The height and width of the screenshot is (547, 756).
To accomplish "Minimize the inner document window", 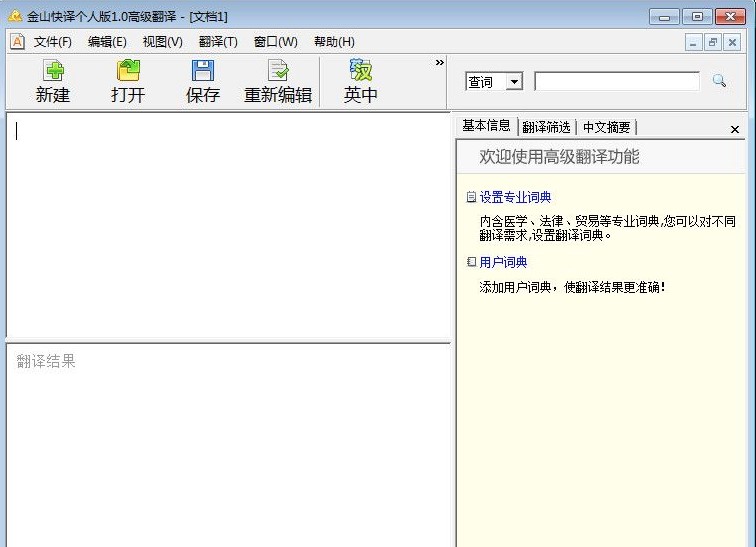I will pyautogui.click(x=693, y=42).
